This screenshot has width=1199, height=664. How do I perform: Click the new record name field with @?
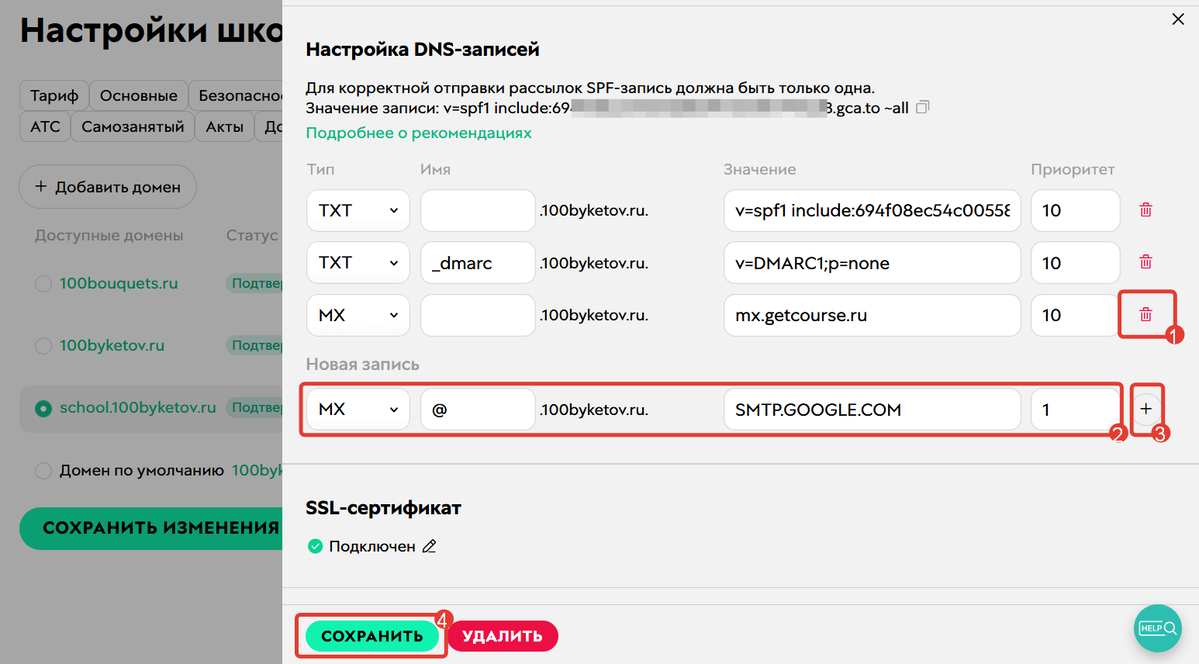478,409
